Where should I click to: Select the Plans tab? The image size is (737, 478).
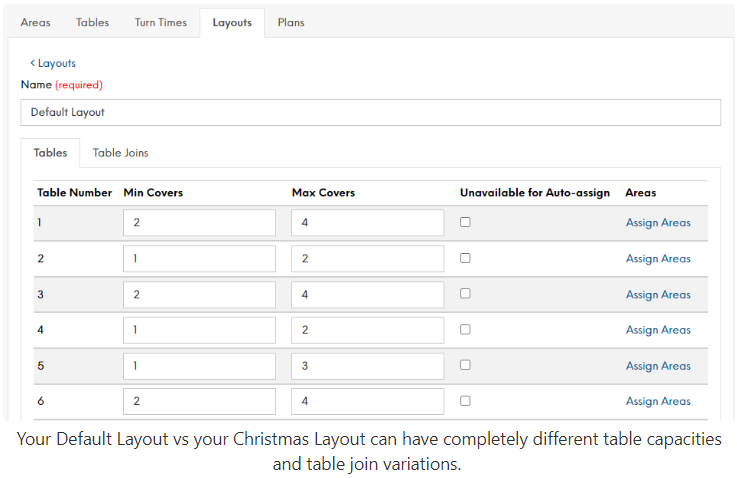pos(291,22)
